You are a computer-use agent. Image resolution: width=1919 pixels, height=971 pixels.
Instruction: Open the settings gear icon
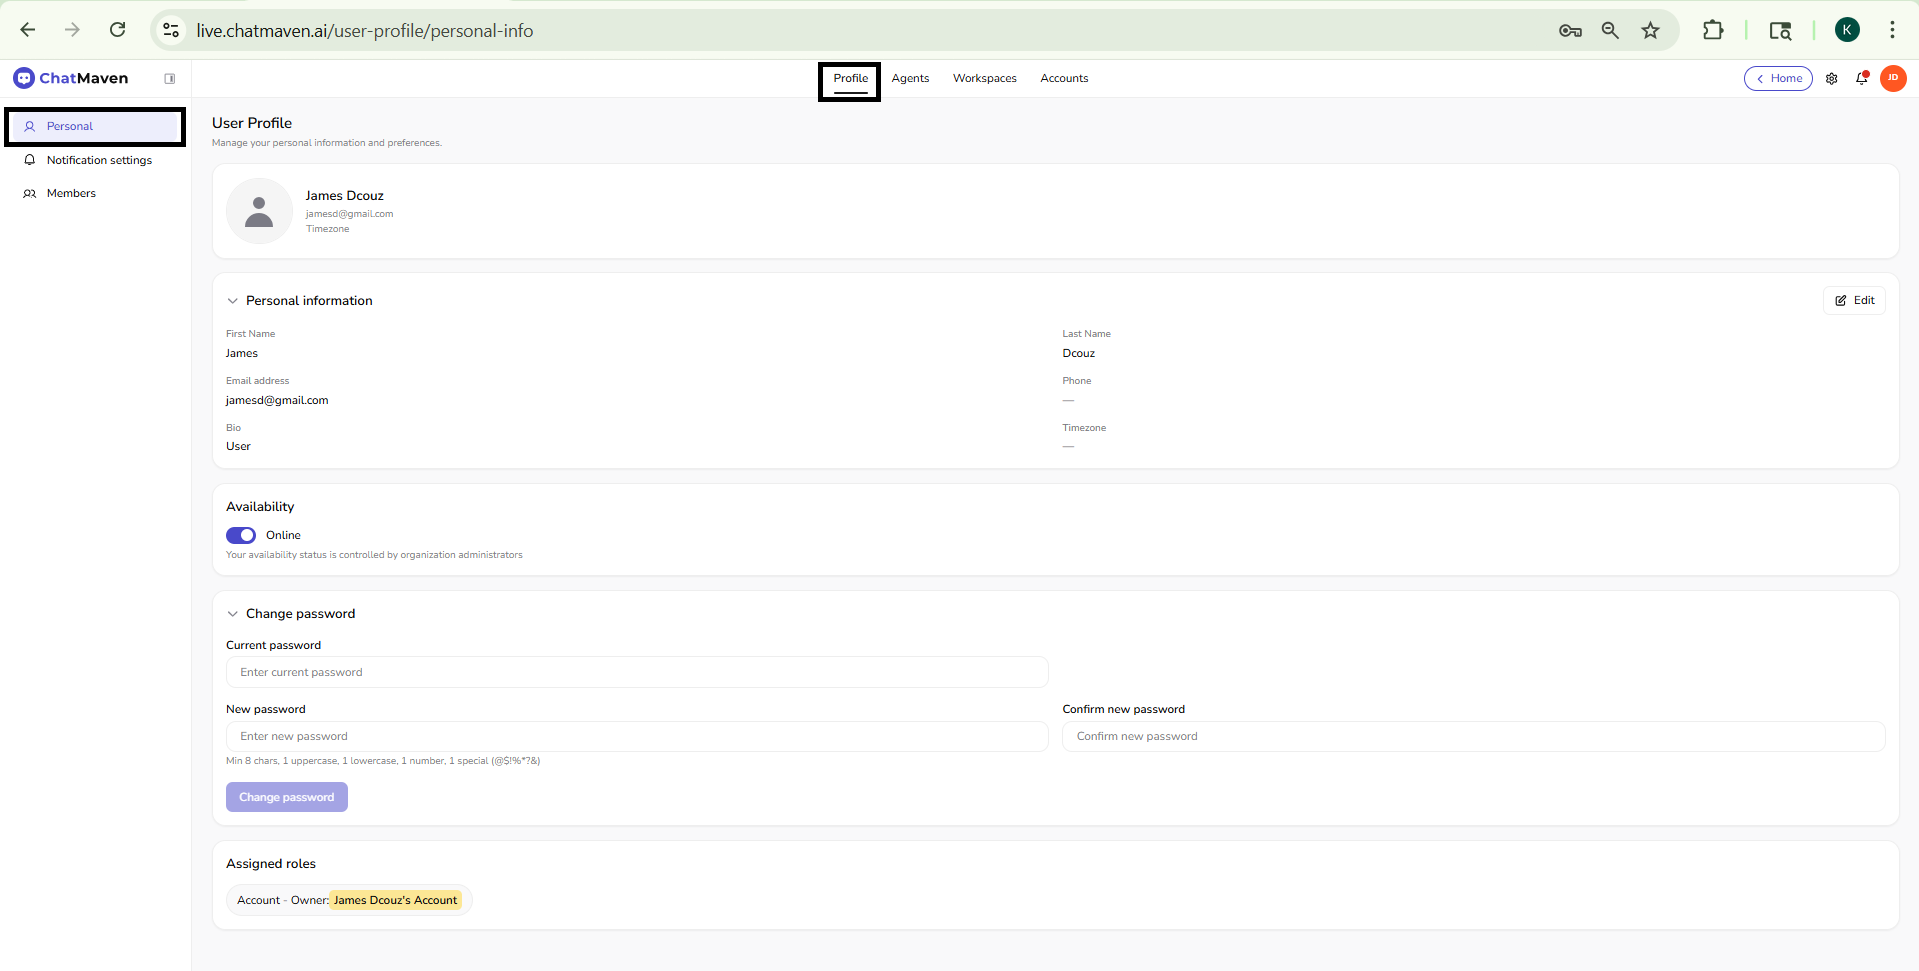pos(1831,78)
